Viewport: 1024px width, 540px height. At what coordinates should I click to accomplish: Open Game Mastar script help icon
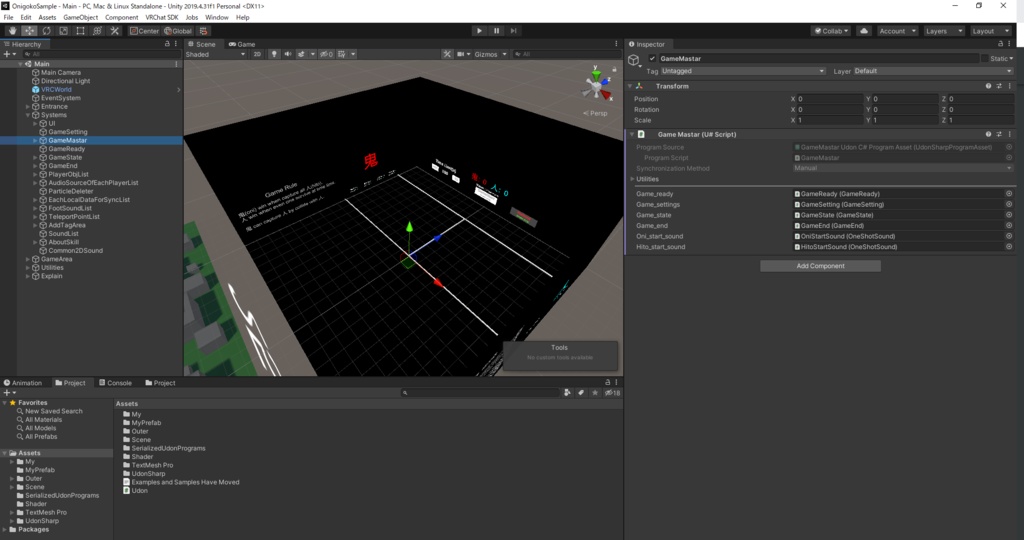[988, 135]
